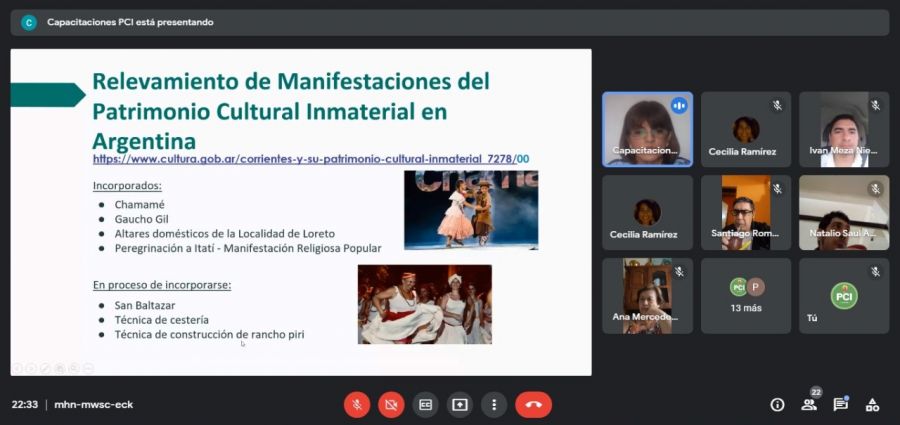Click the Capacitaciones PCI presenter avatar
This screenshot has height=425, width=900.
click(29, 22)
